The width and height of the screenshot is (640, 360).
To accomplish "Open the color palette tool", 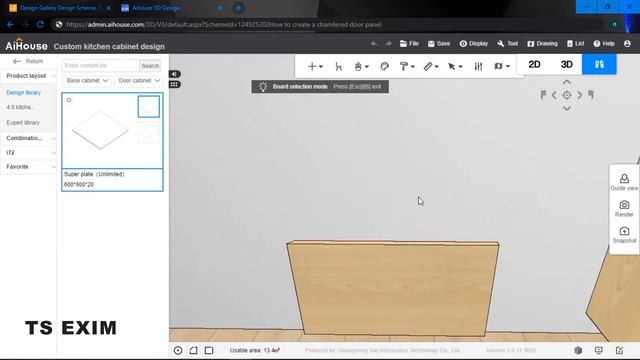I will 384,66.
